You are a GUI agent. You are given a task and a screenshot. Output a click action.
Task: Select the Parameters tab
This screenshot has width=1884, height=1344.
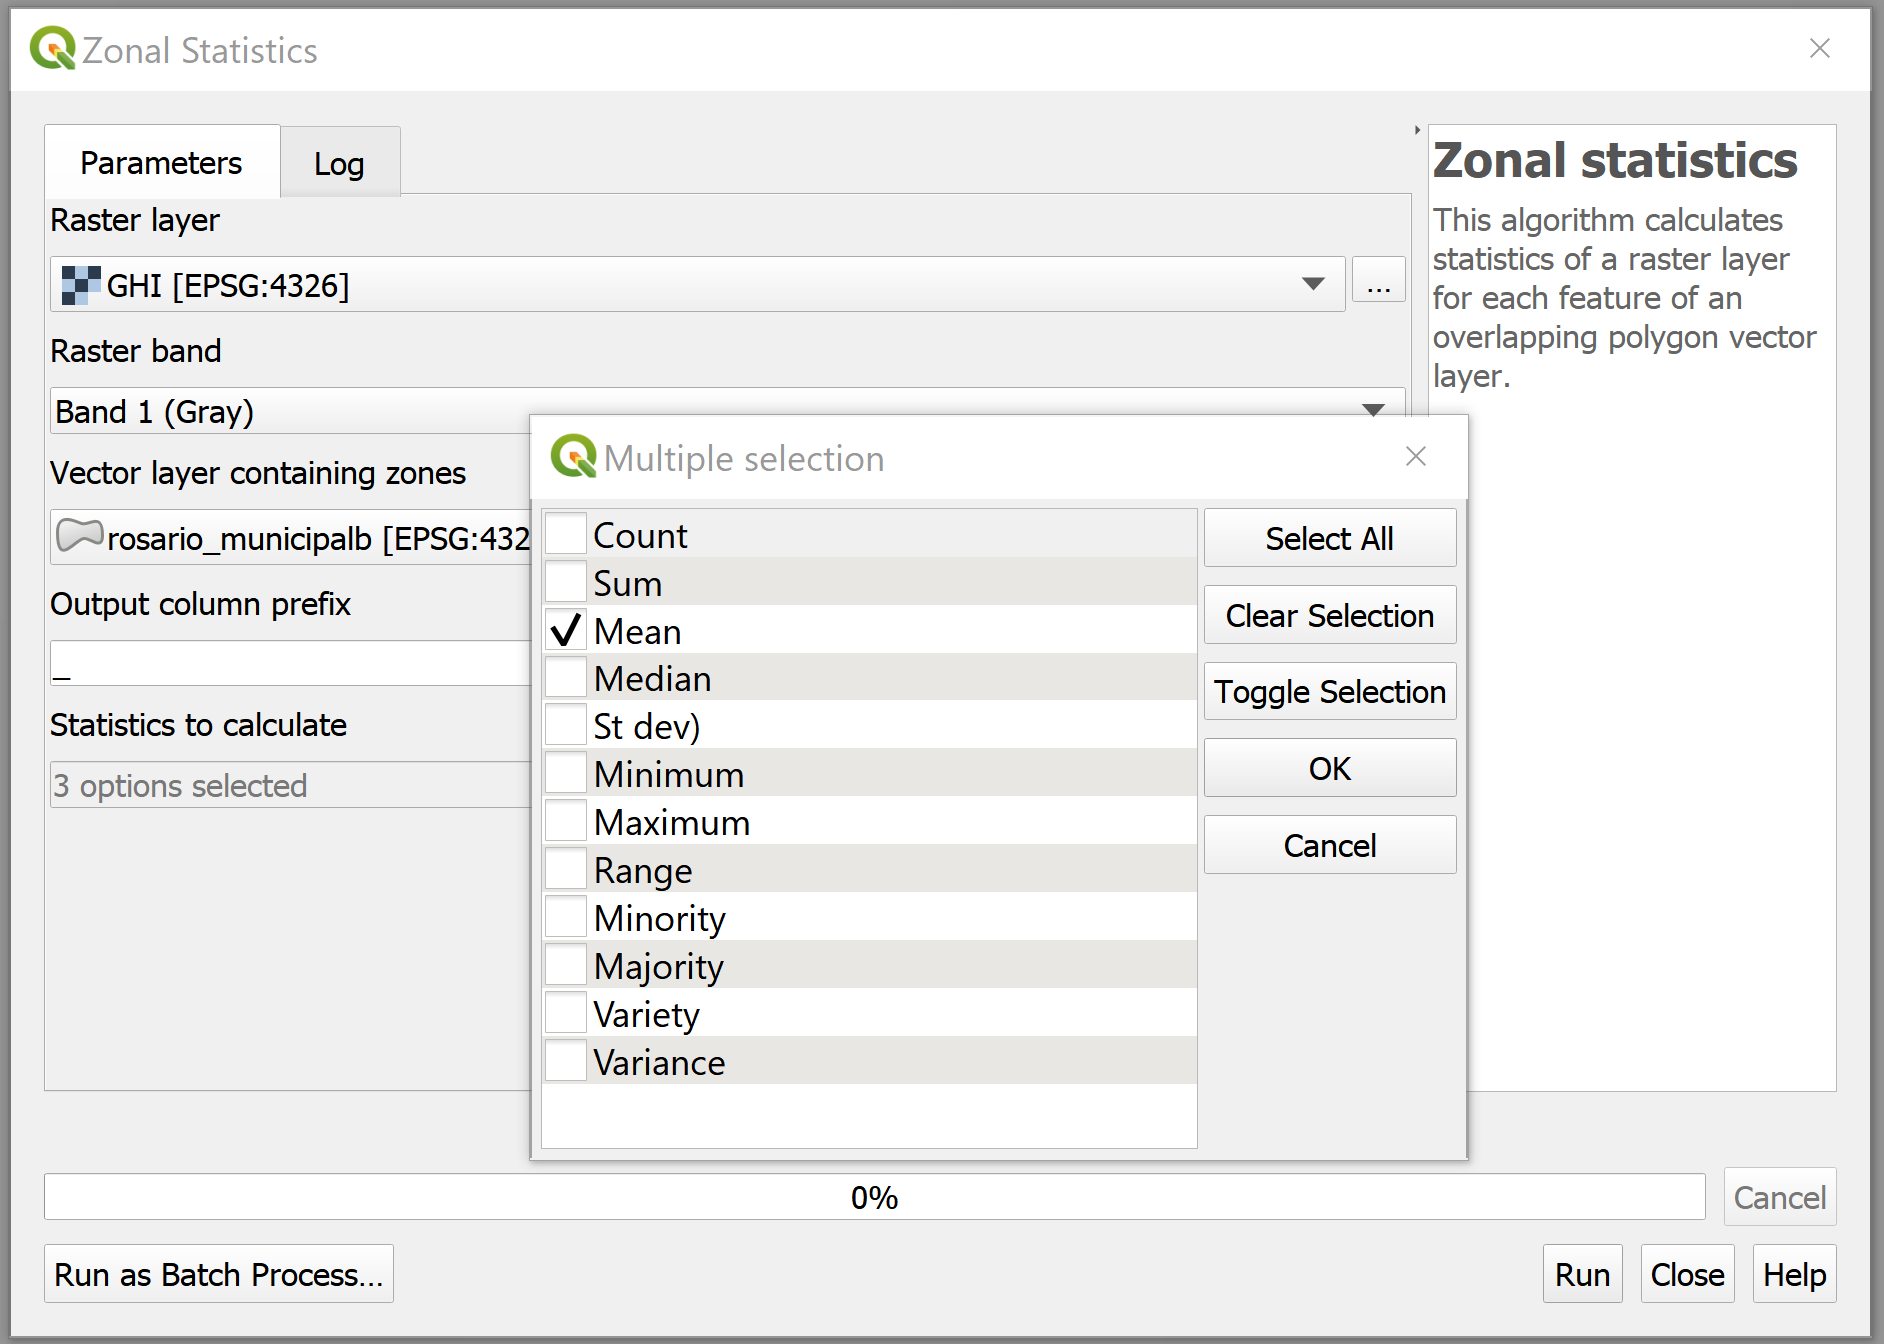click(x=161, y=163)
